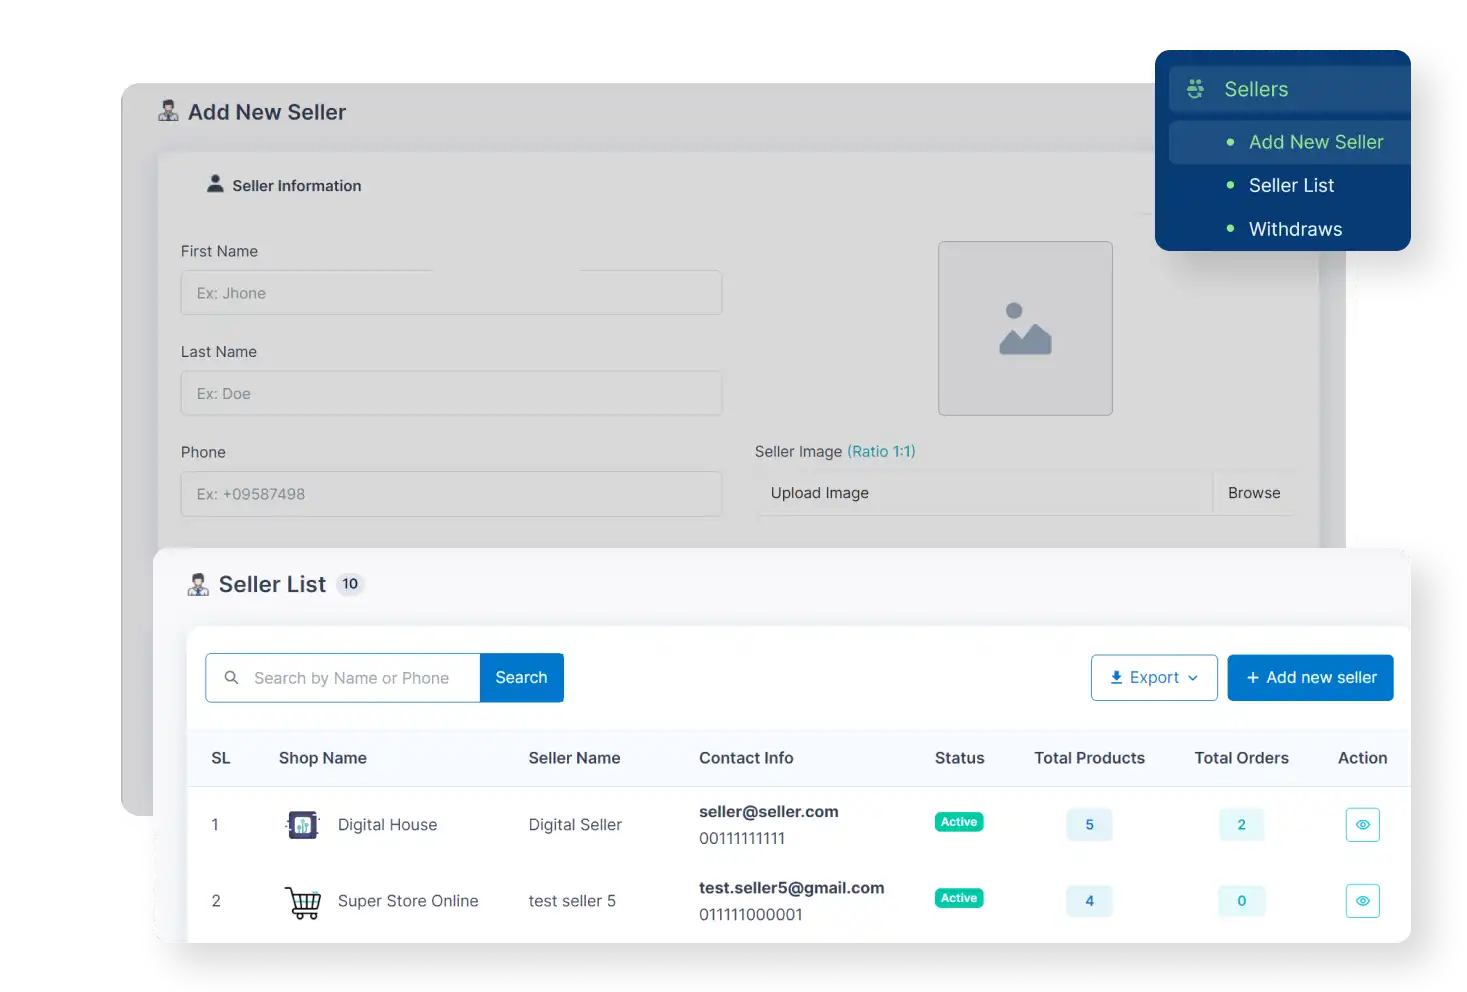Click the Sellers group icon in sidebar
Screen dimensions: 1467x992
click(1194, 89)
